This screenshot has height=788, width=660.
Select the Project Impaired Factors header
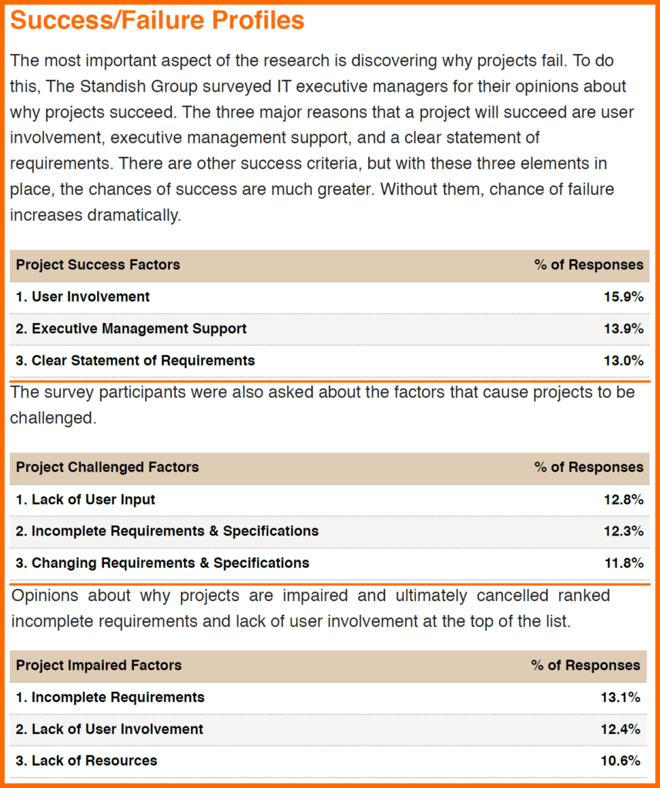(x=99, y=665)
